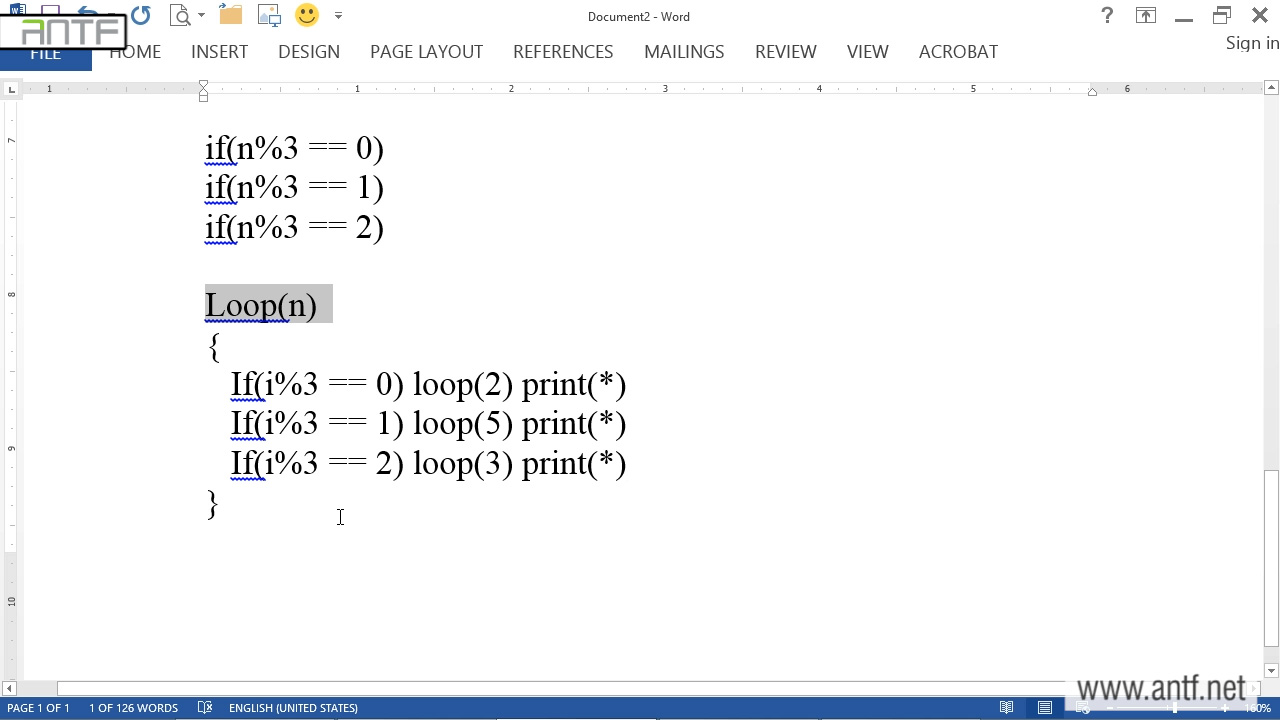Click the Print Preview magnifier icon
Image resolution: width=1280 pixels, height=720 pixels.
(x=180, y=15)
